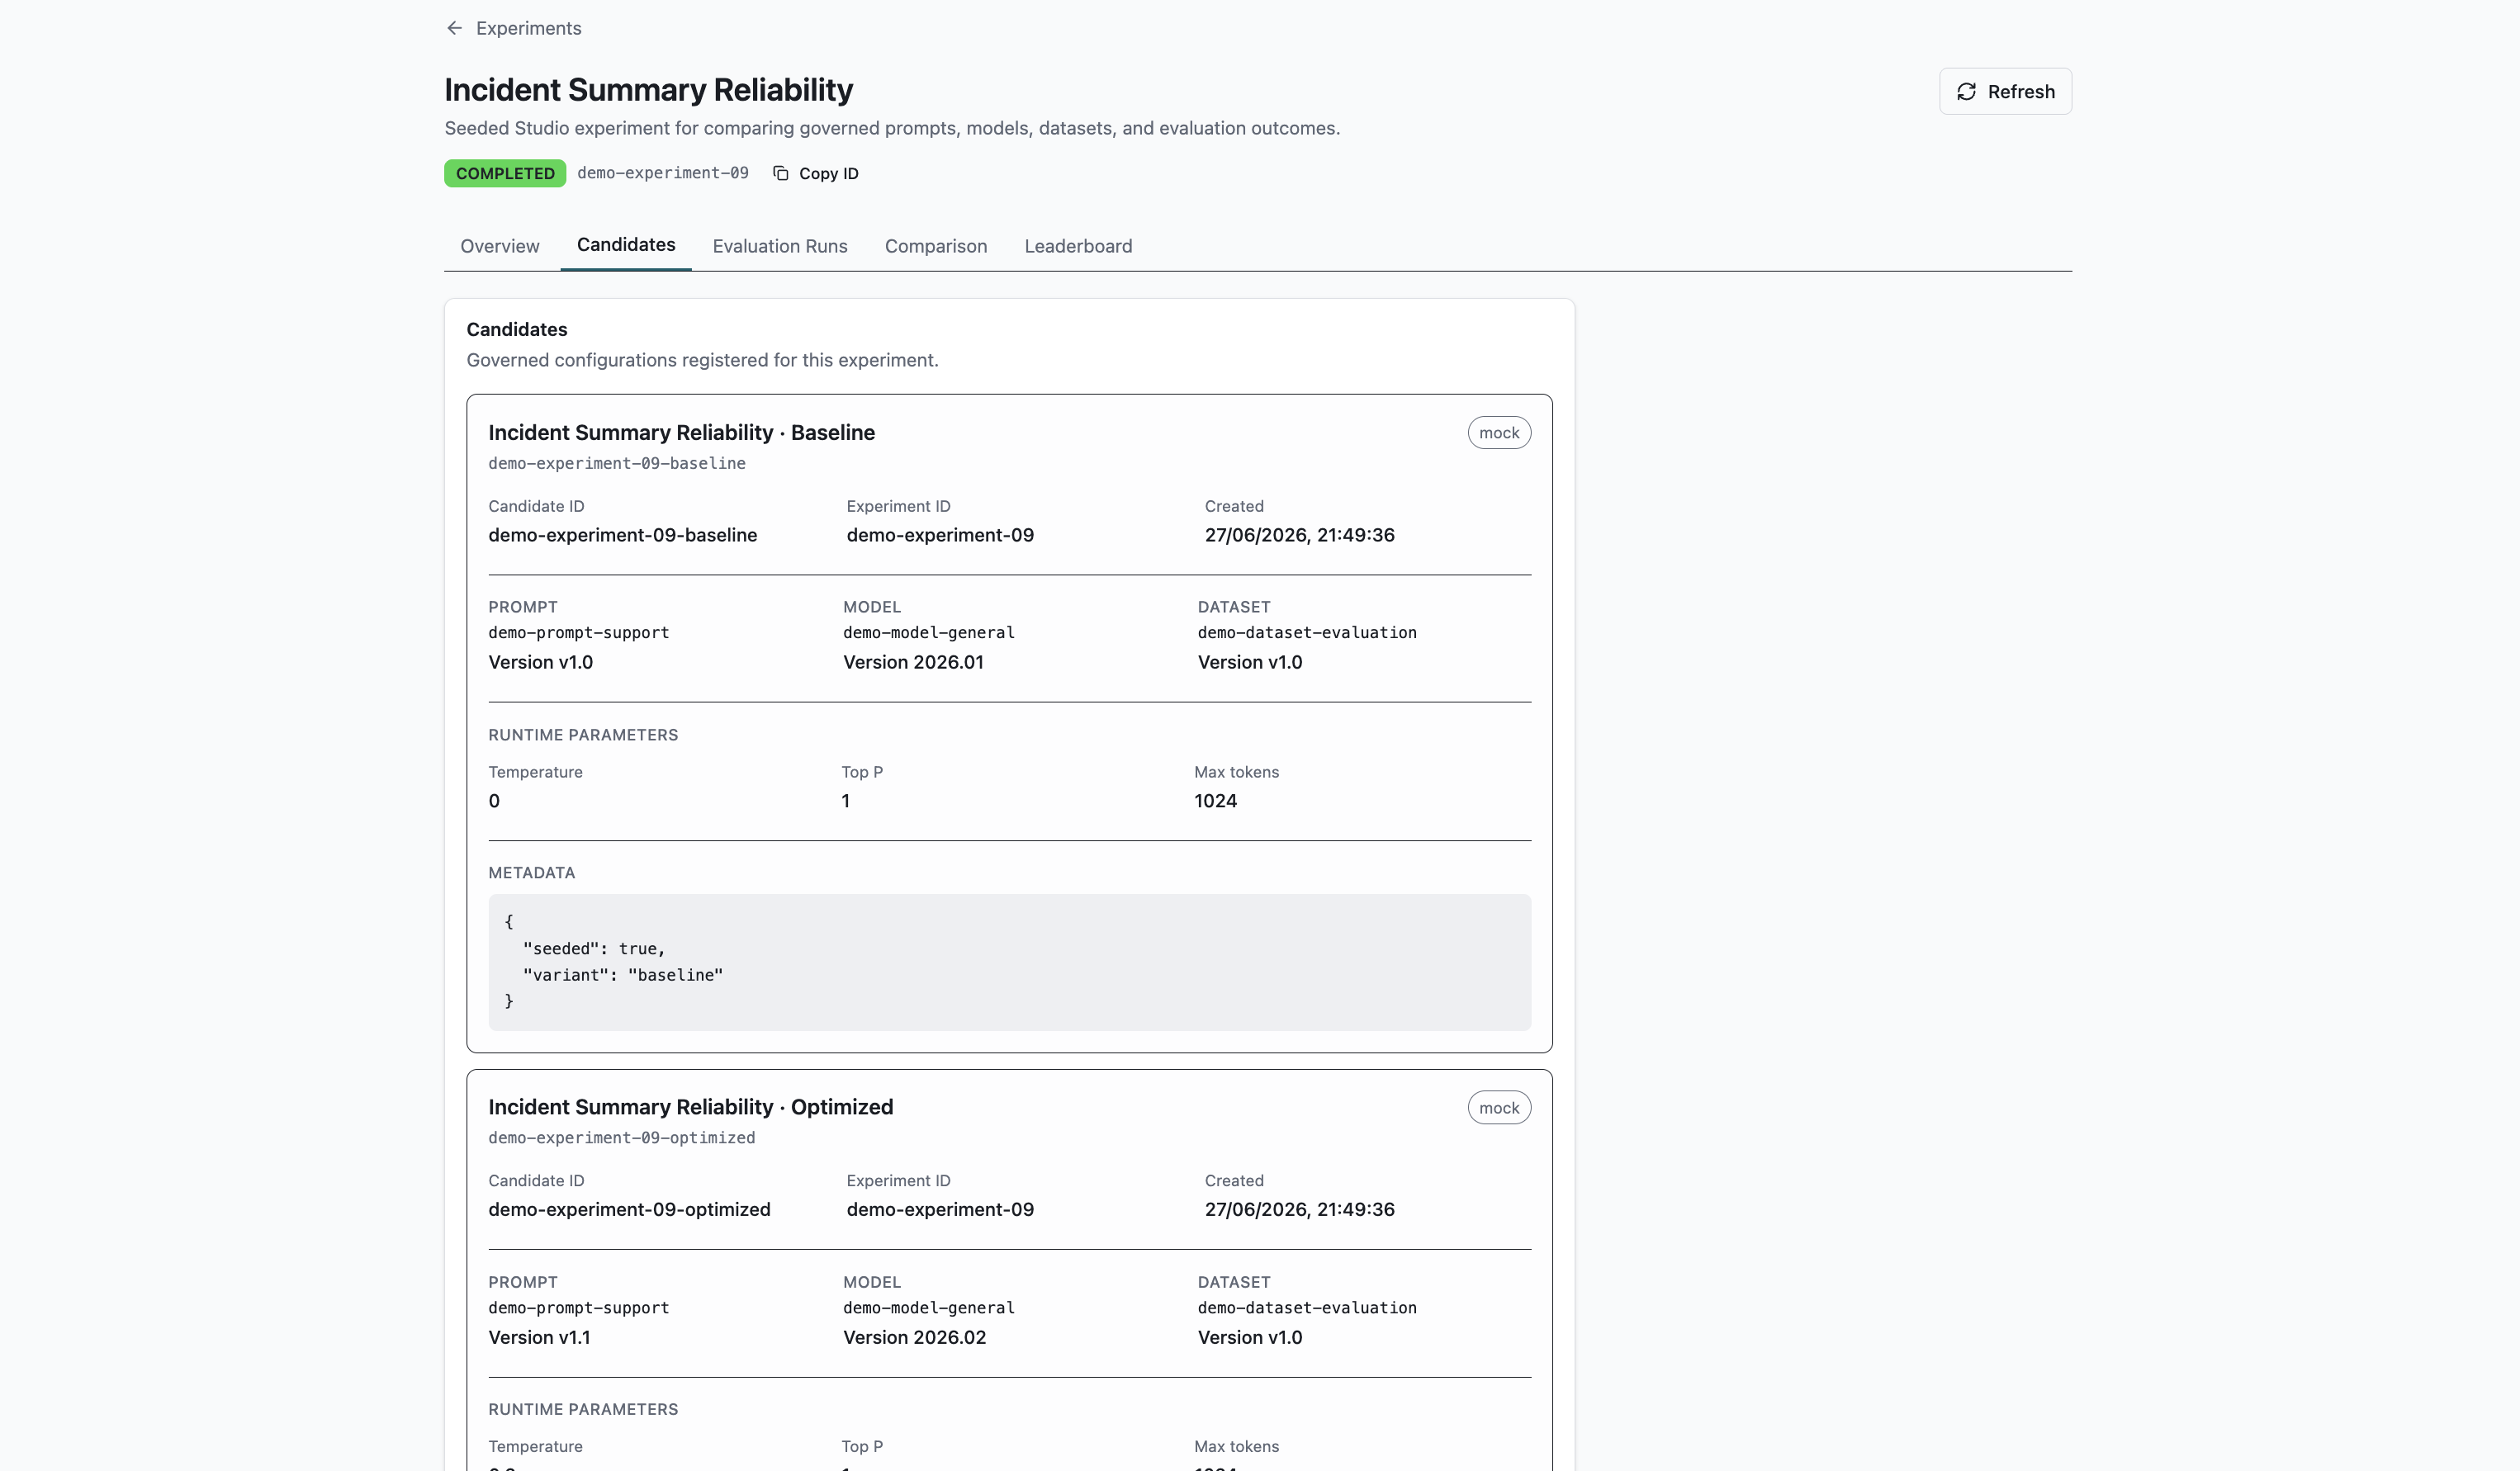This screenshot has width=2520, height=1471.
Task: Click Version v1.0 under Optimized DATASET
Action: click(x=1250, y=1338)
